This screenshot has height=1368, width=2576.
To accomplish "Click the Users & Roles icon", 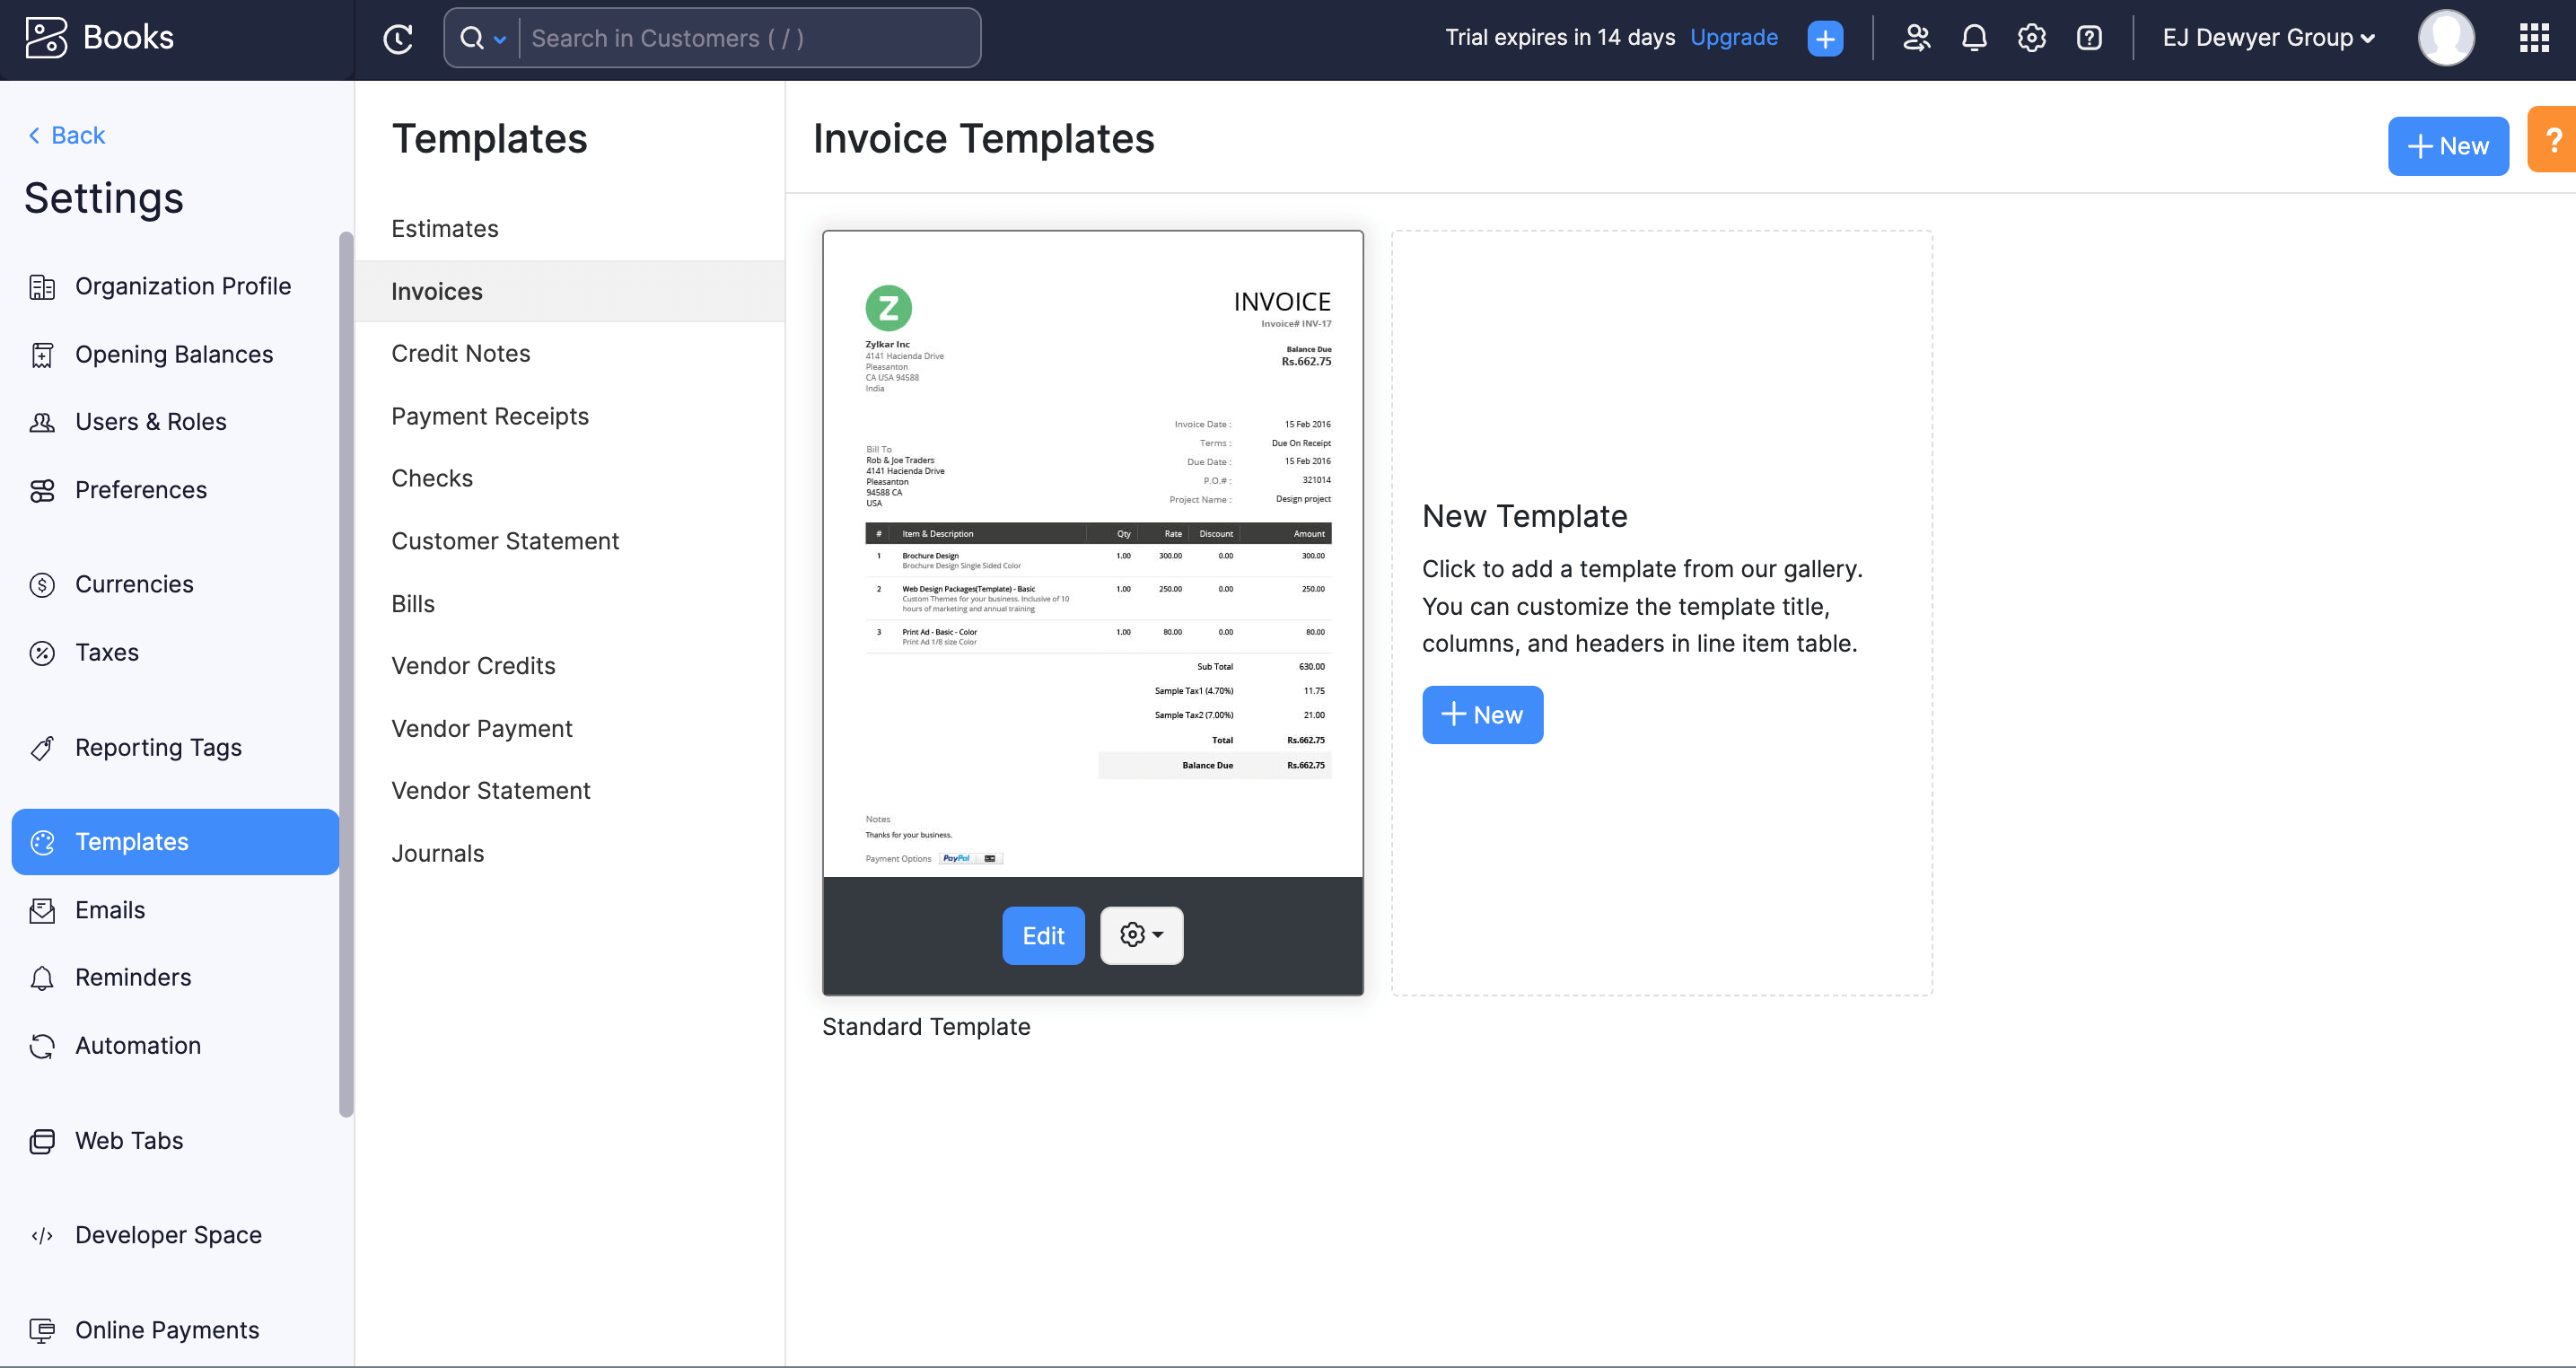I will pyautogui.click(x=42, y=422).
